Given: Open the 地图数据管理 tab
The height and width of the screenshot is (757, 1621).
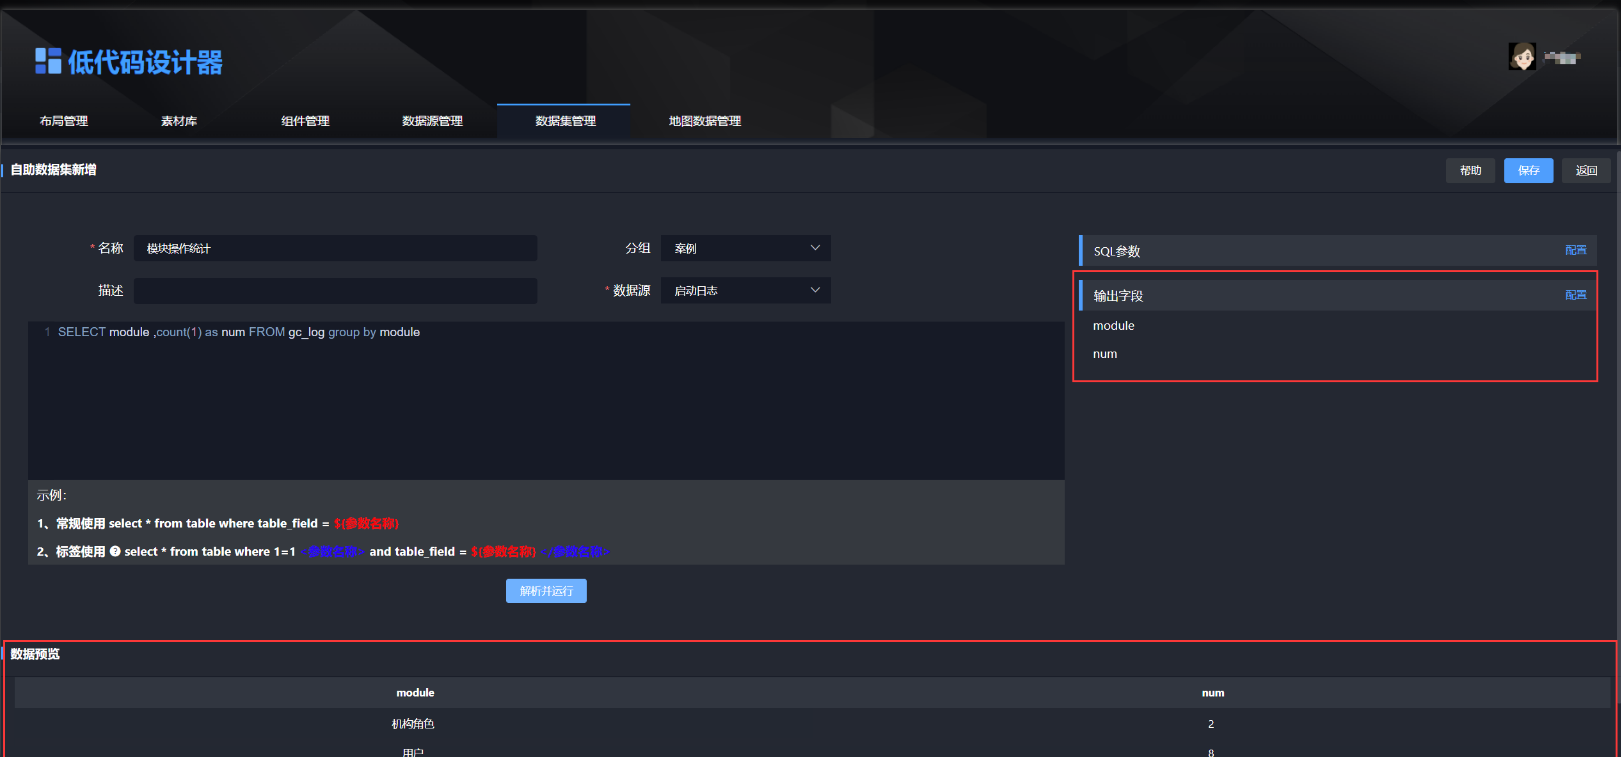Looking at the screenshot, I should point(705,121).
